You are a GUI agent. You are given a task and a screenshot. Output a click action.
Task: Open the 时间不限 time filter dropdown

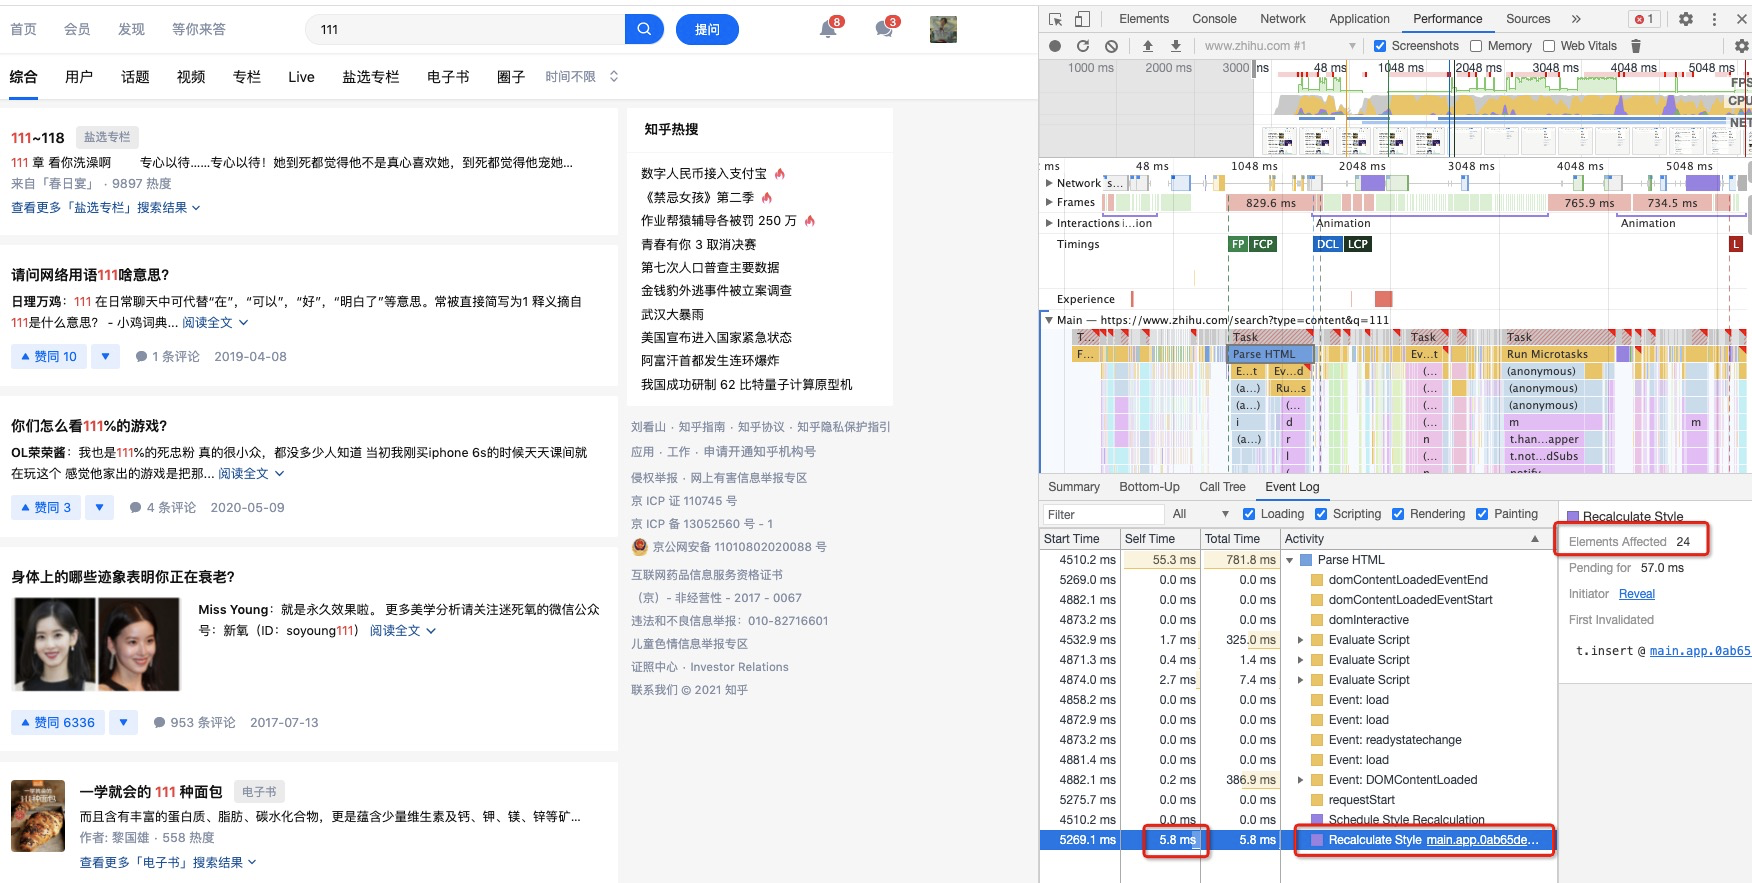(x=582, y=77)
